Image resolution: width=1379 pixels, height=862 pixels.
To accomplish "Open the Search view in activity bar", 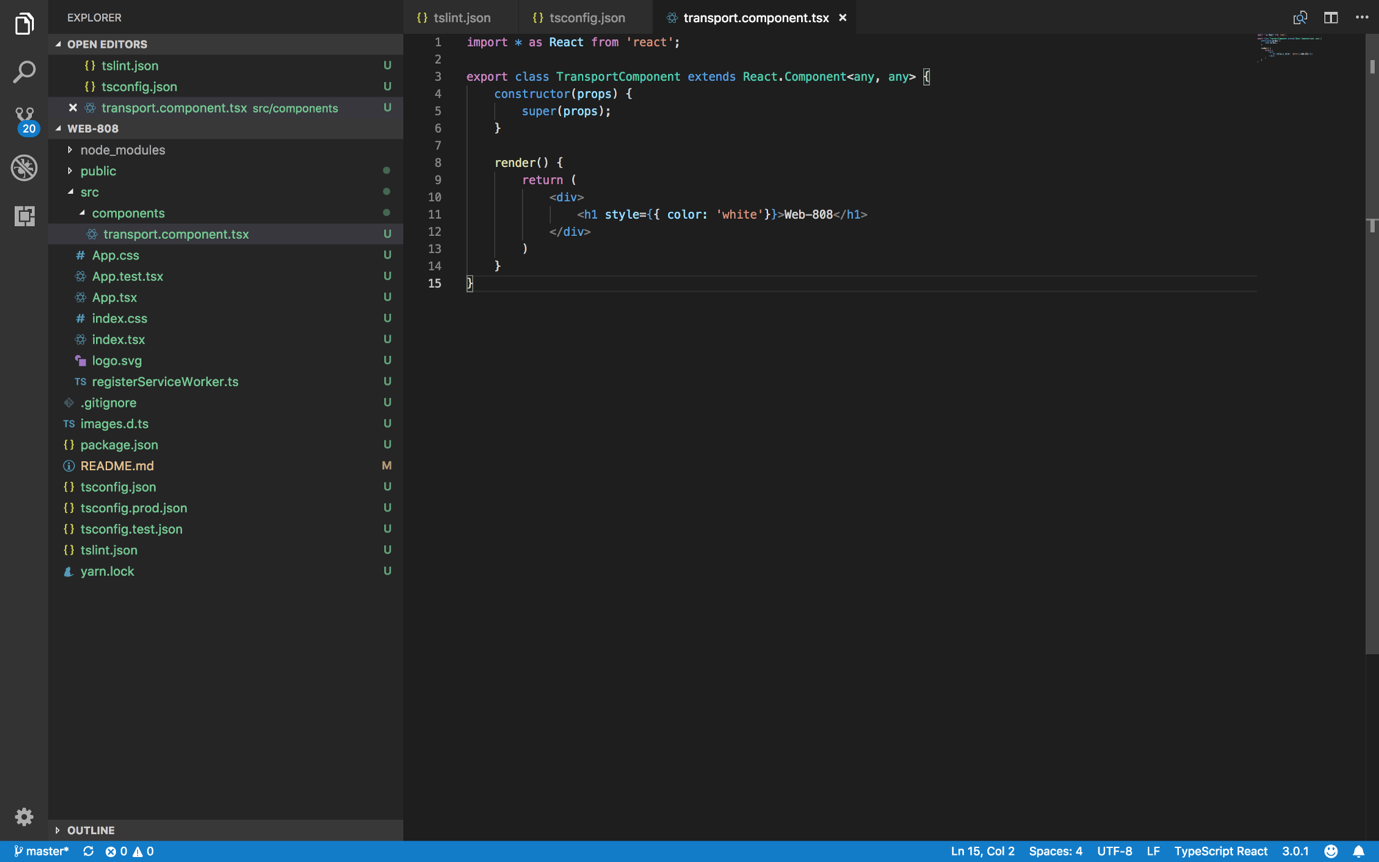I will (24, 72).
